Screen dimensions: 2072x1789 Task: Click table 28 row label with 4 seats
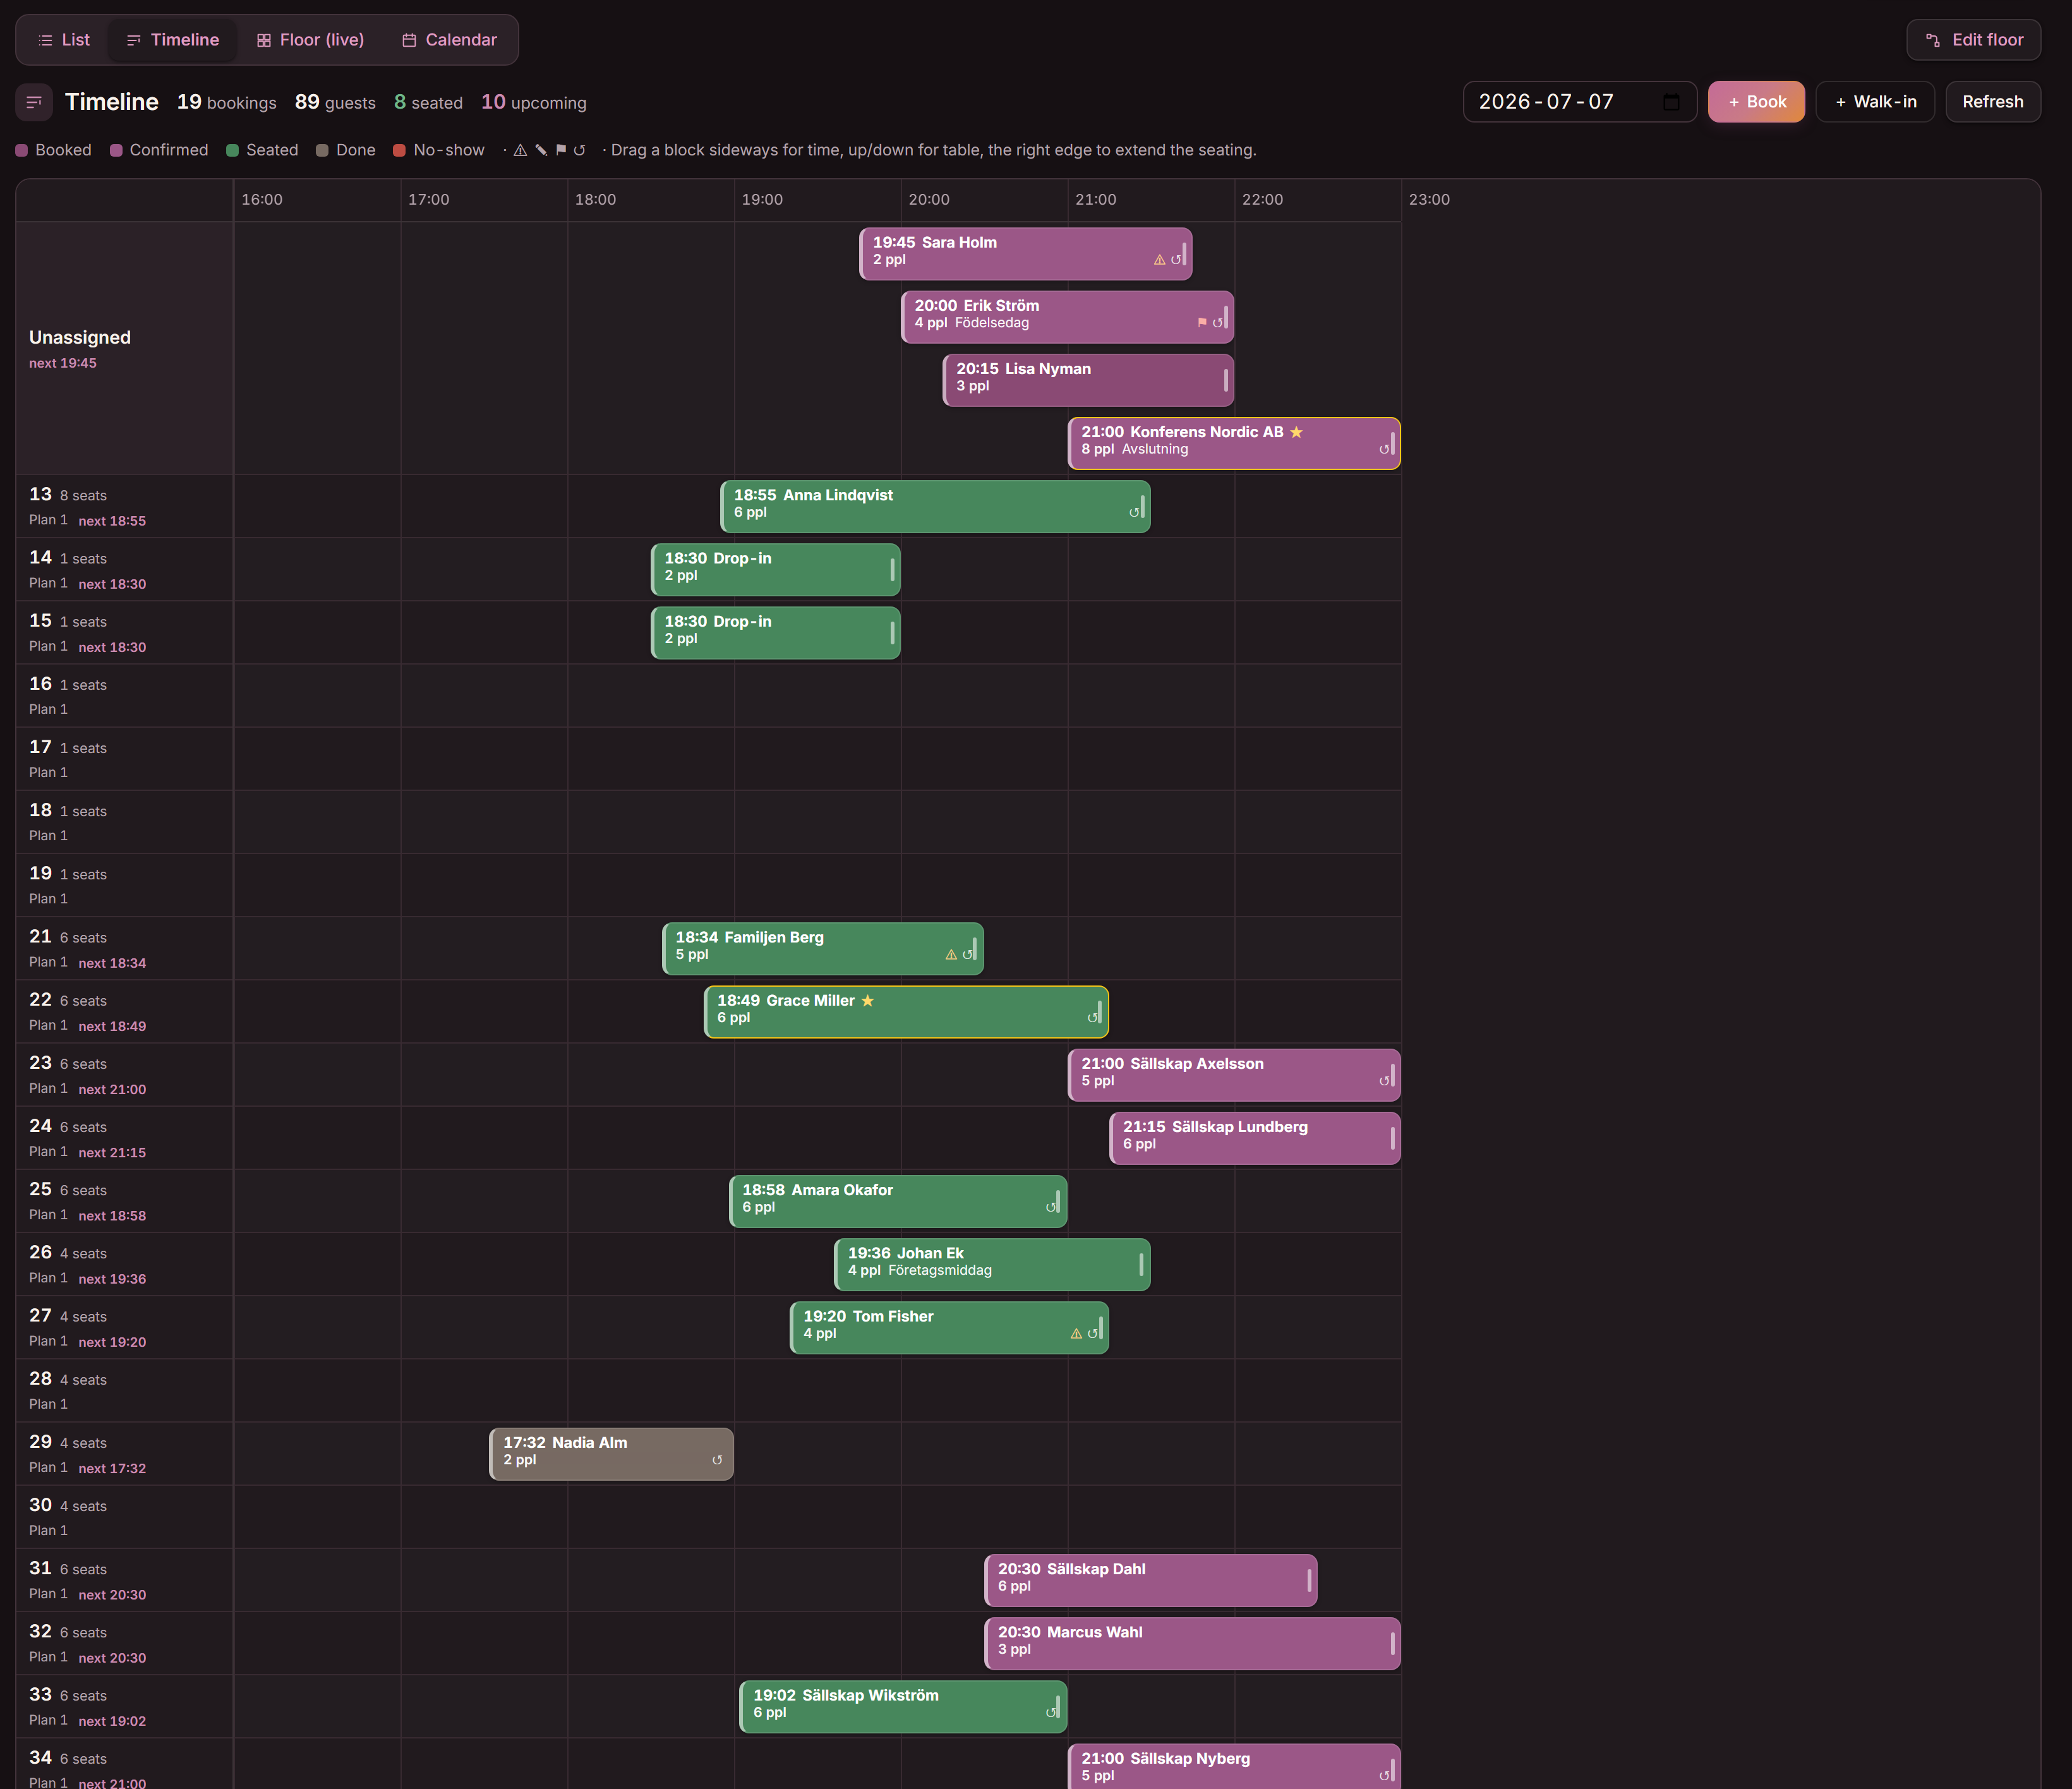(x=124, y=1391)
